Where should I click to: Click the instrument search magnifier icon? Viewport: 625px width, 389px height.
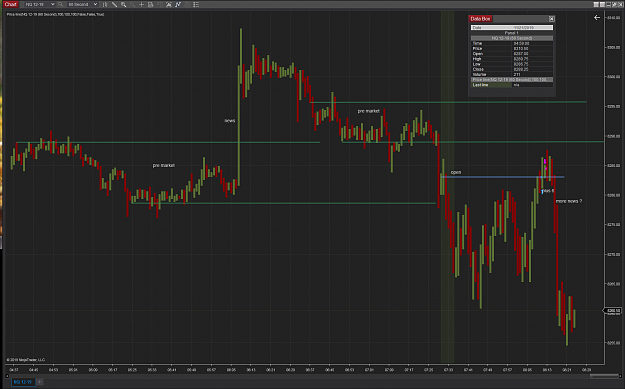pyautogui.click(x=61, y=4)
